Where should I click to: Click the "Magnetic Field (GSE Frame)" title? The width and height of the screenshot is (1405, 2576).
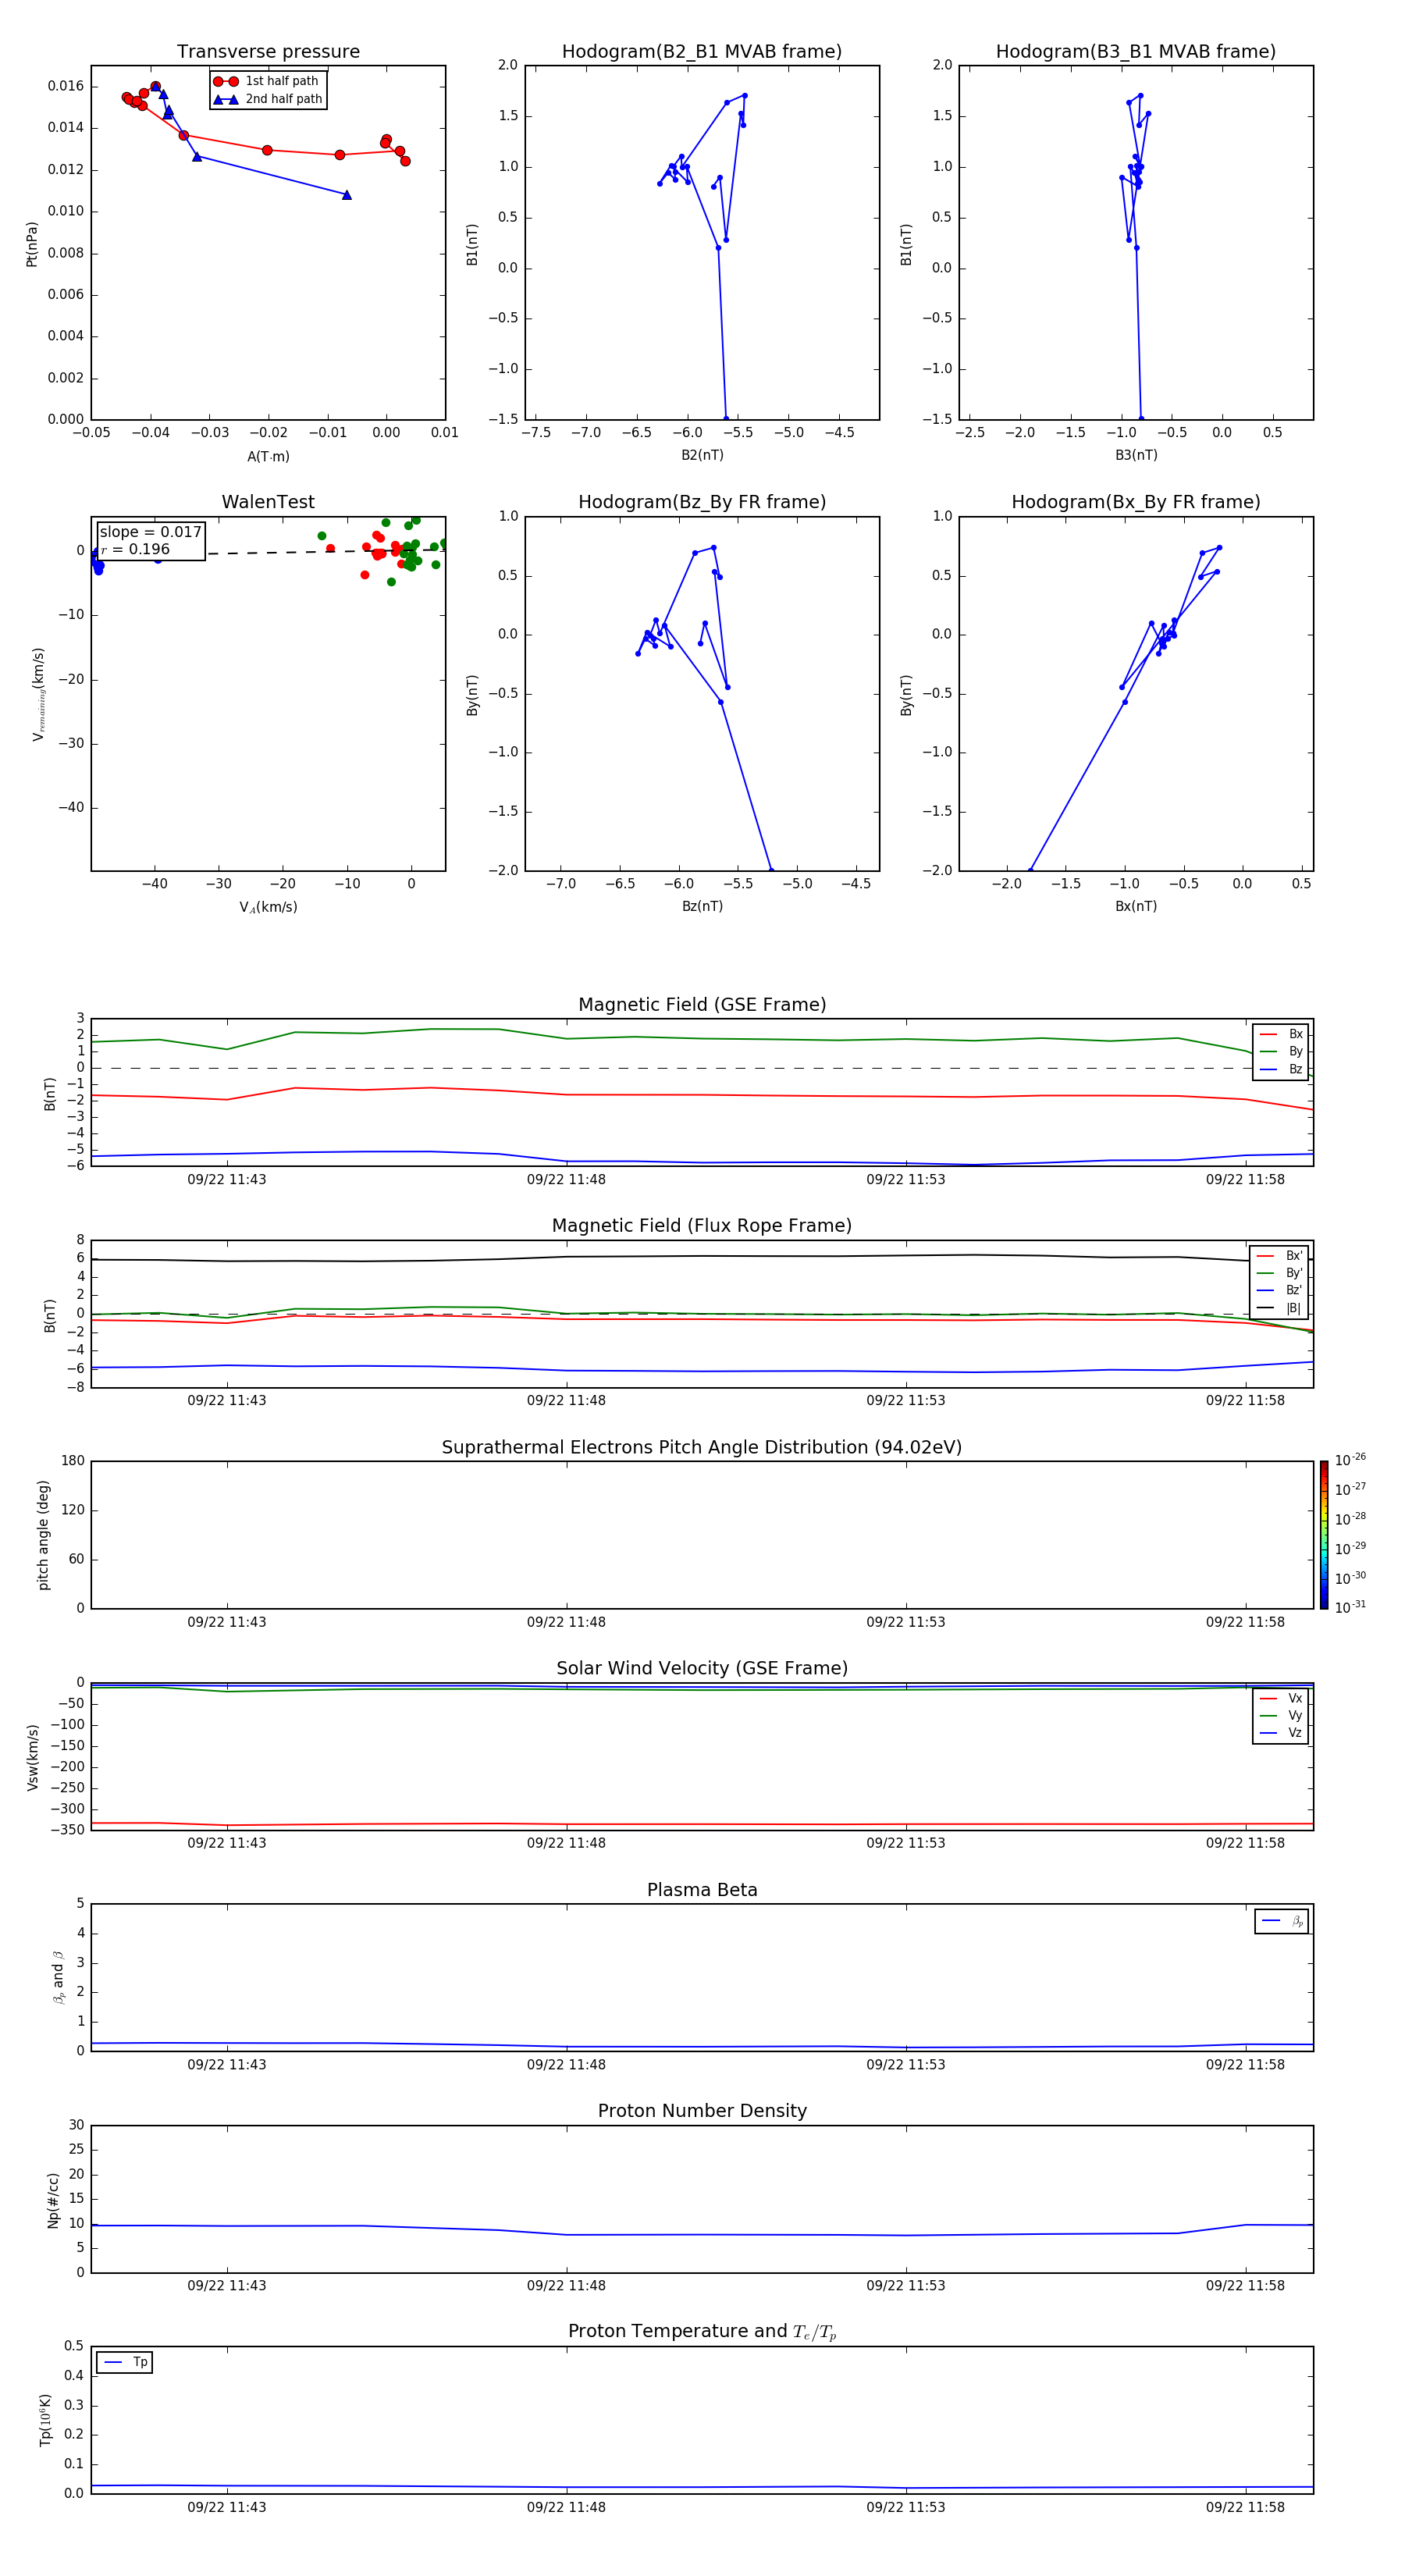point(702,1005)
